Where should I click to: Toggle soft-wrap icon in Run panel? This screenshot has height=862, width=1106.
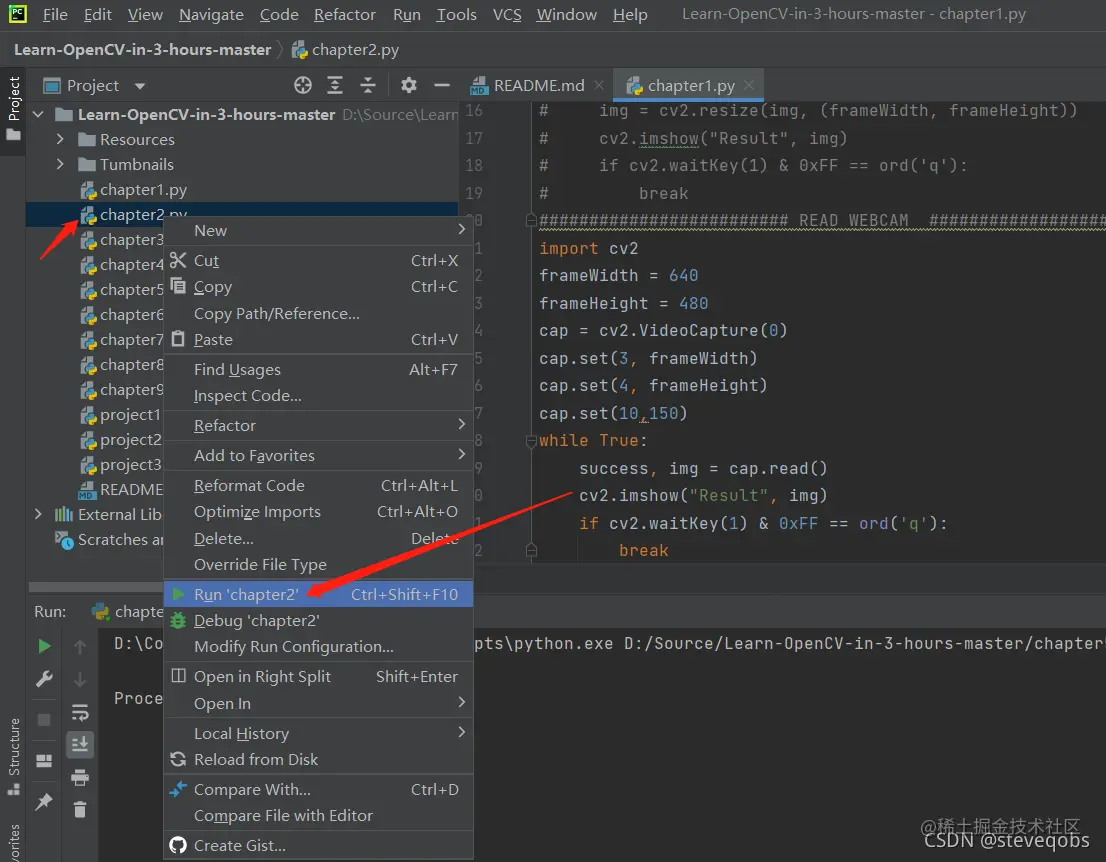coord(80,712)
